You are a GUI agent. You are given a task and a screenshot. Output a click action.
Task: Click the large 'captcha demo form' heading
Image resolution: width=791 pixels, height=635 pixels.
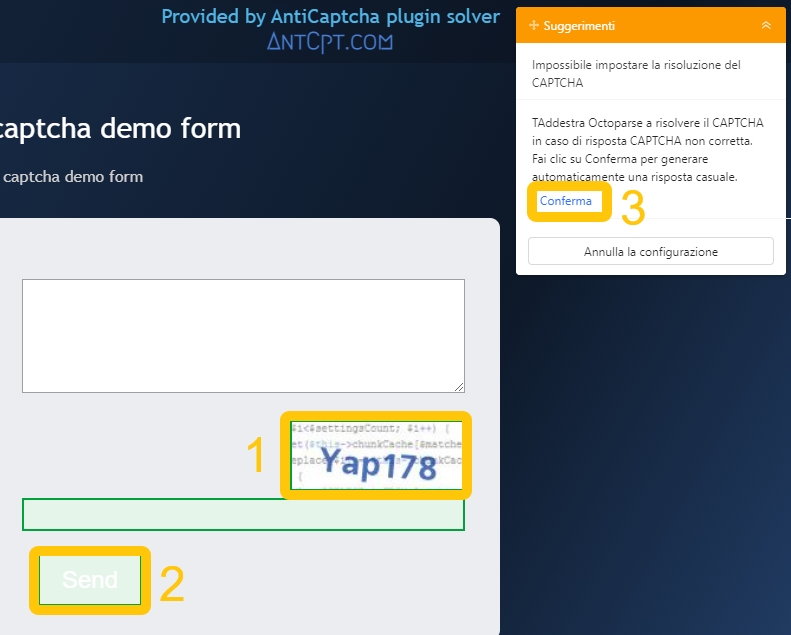(120, 129)
